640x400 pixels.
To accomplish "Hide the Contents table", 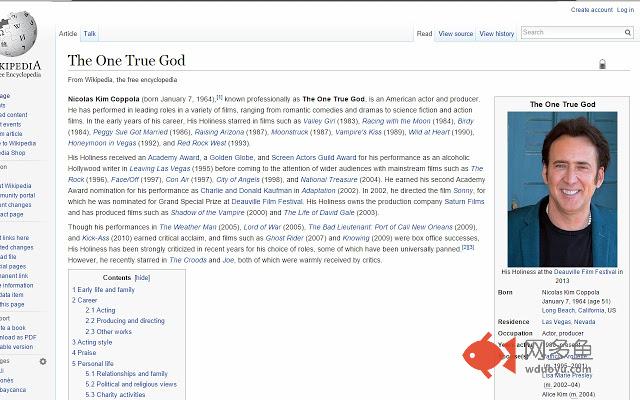I will click(142, 278).
